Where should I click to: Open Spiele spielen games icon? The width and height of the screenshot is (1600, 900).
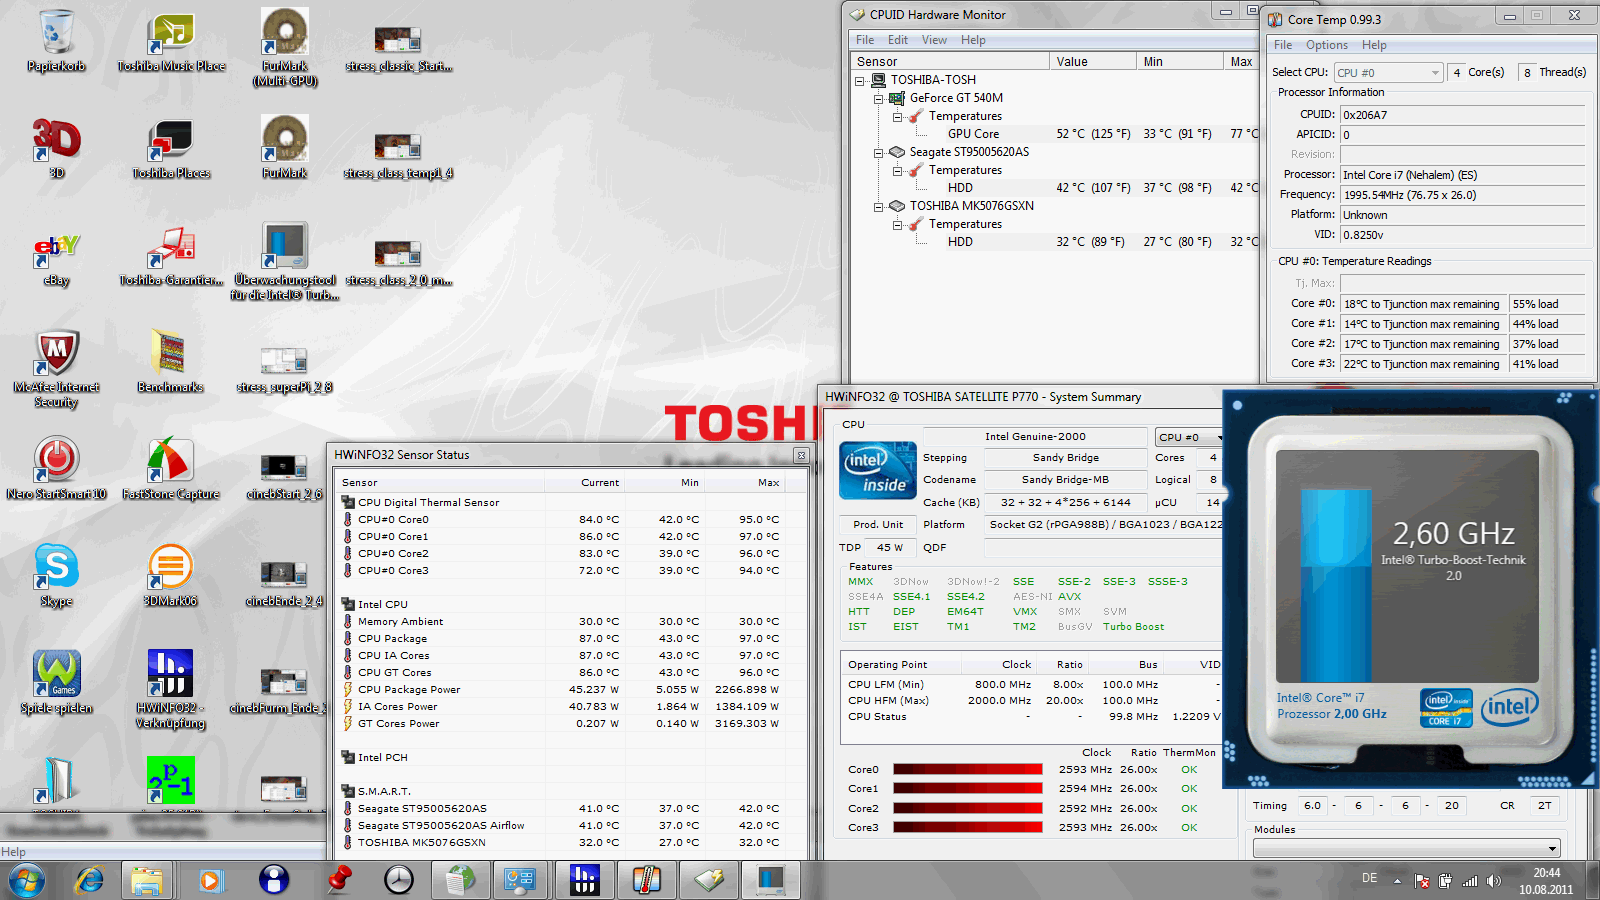click(56, 683)
